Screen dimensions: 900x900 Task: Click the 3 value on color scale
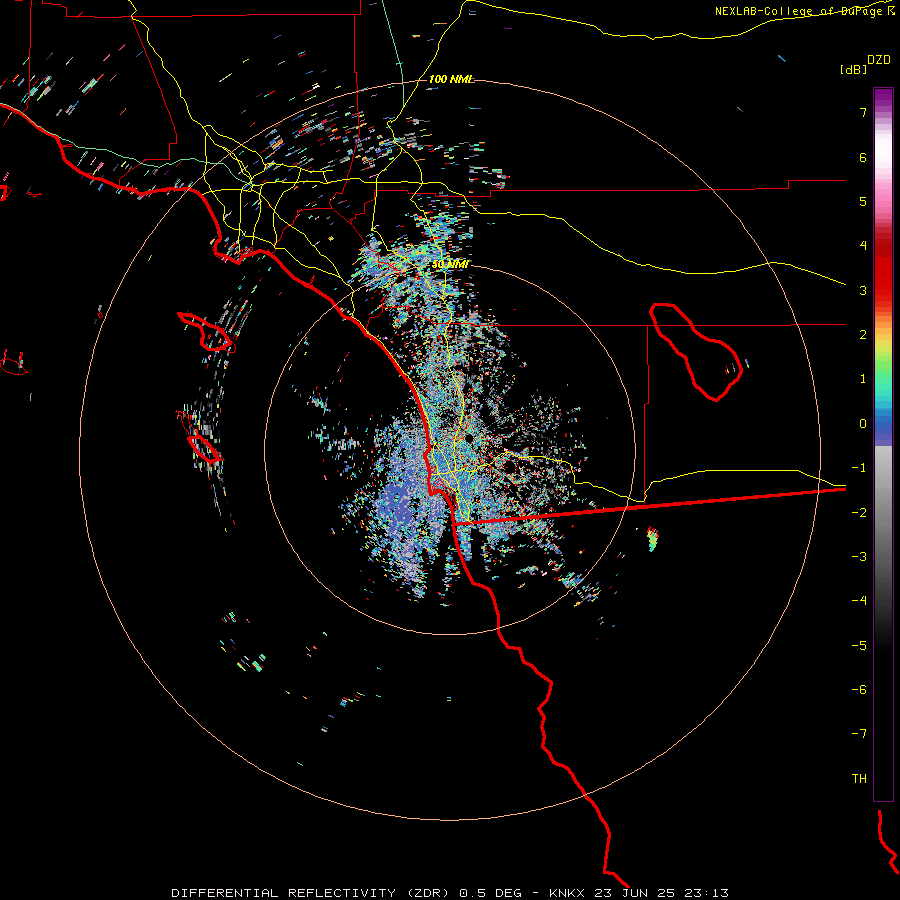click(x=863, y=290)
